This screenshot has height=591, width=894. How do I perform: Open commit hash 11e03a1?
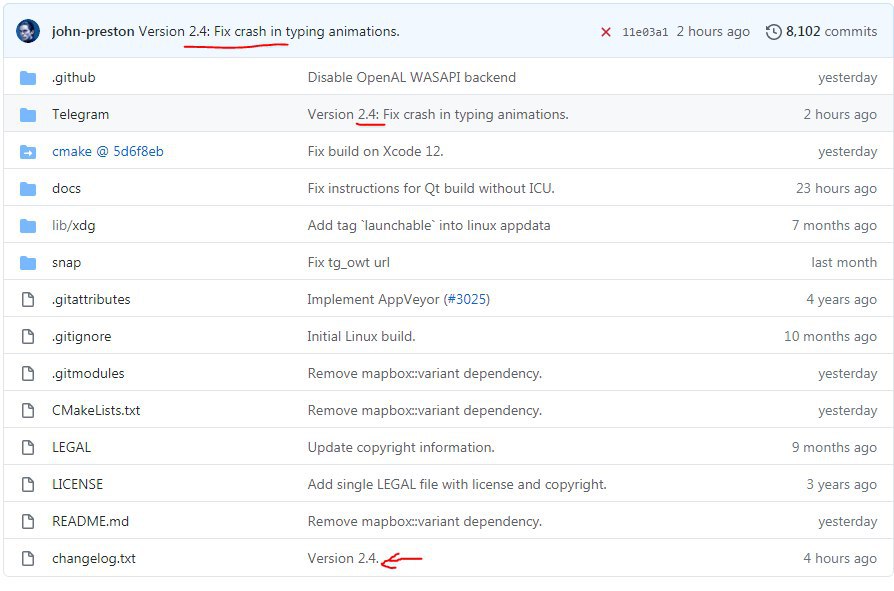(x=645, y=32)
